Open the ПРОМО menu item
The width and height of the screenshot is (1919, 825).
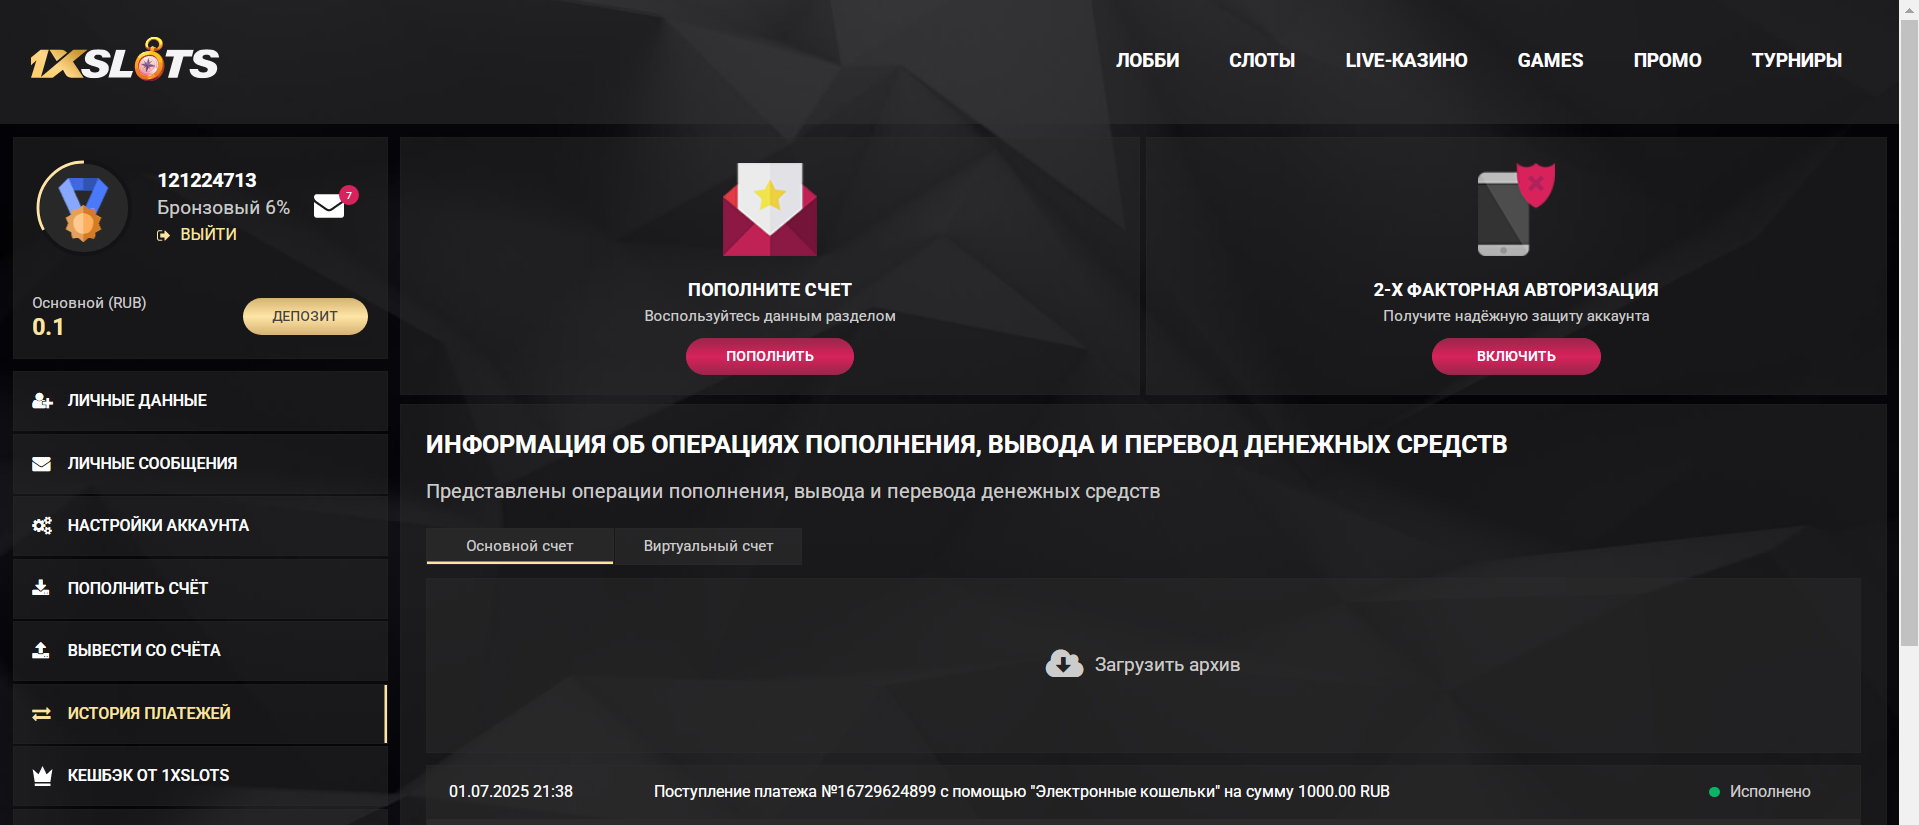[x=1667, y=61]
